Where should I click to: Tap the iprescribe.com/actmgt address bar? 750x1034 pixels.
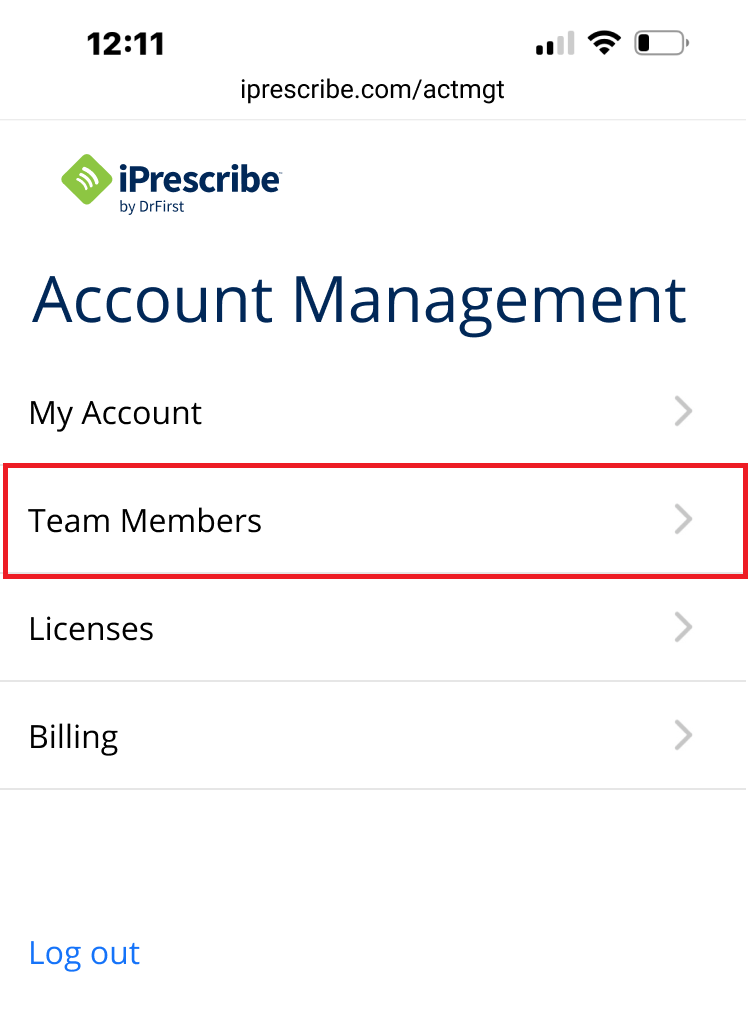click(x=372, y=89)
